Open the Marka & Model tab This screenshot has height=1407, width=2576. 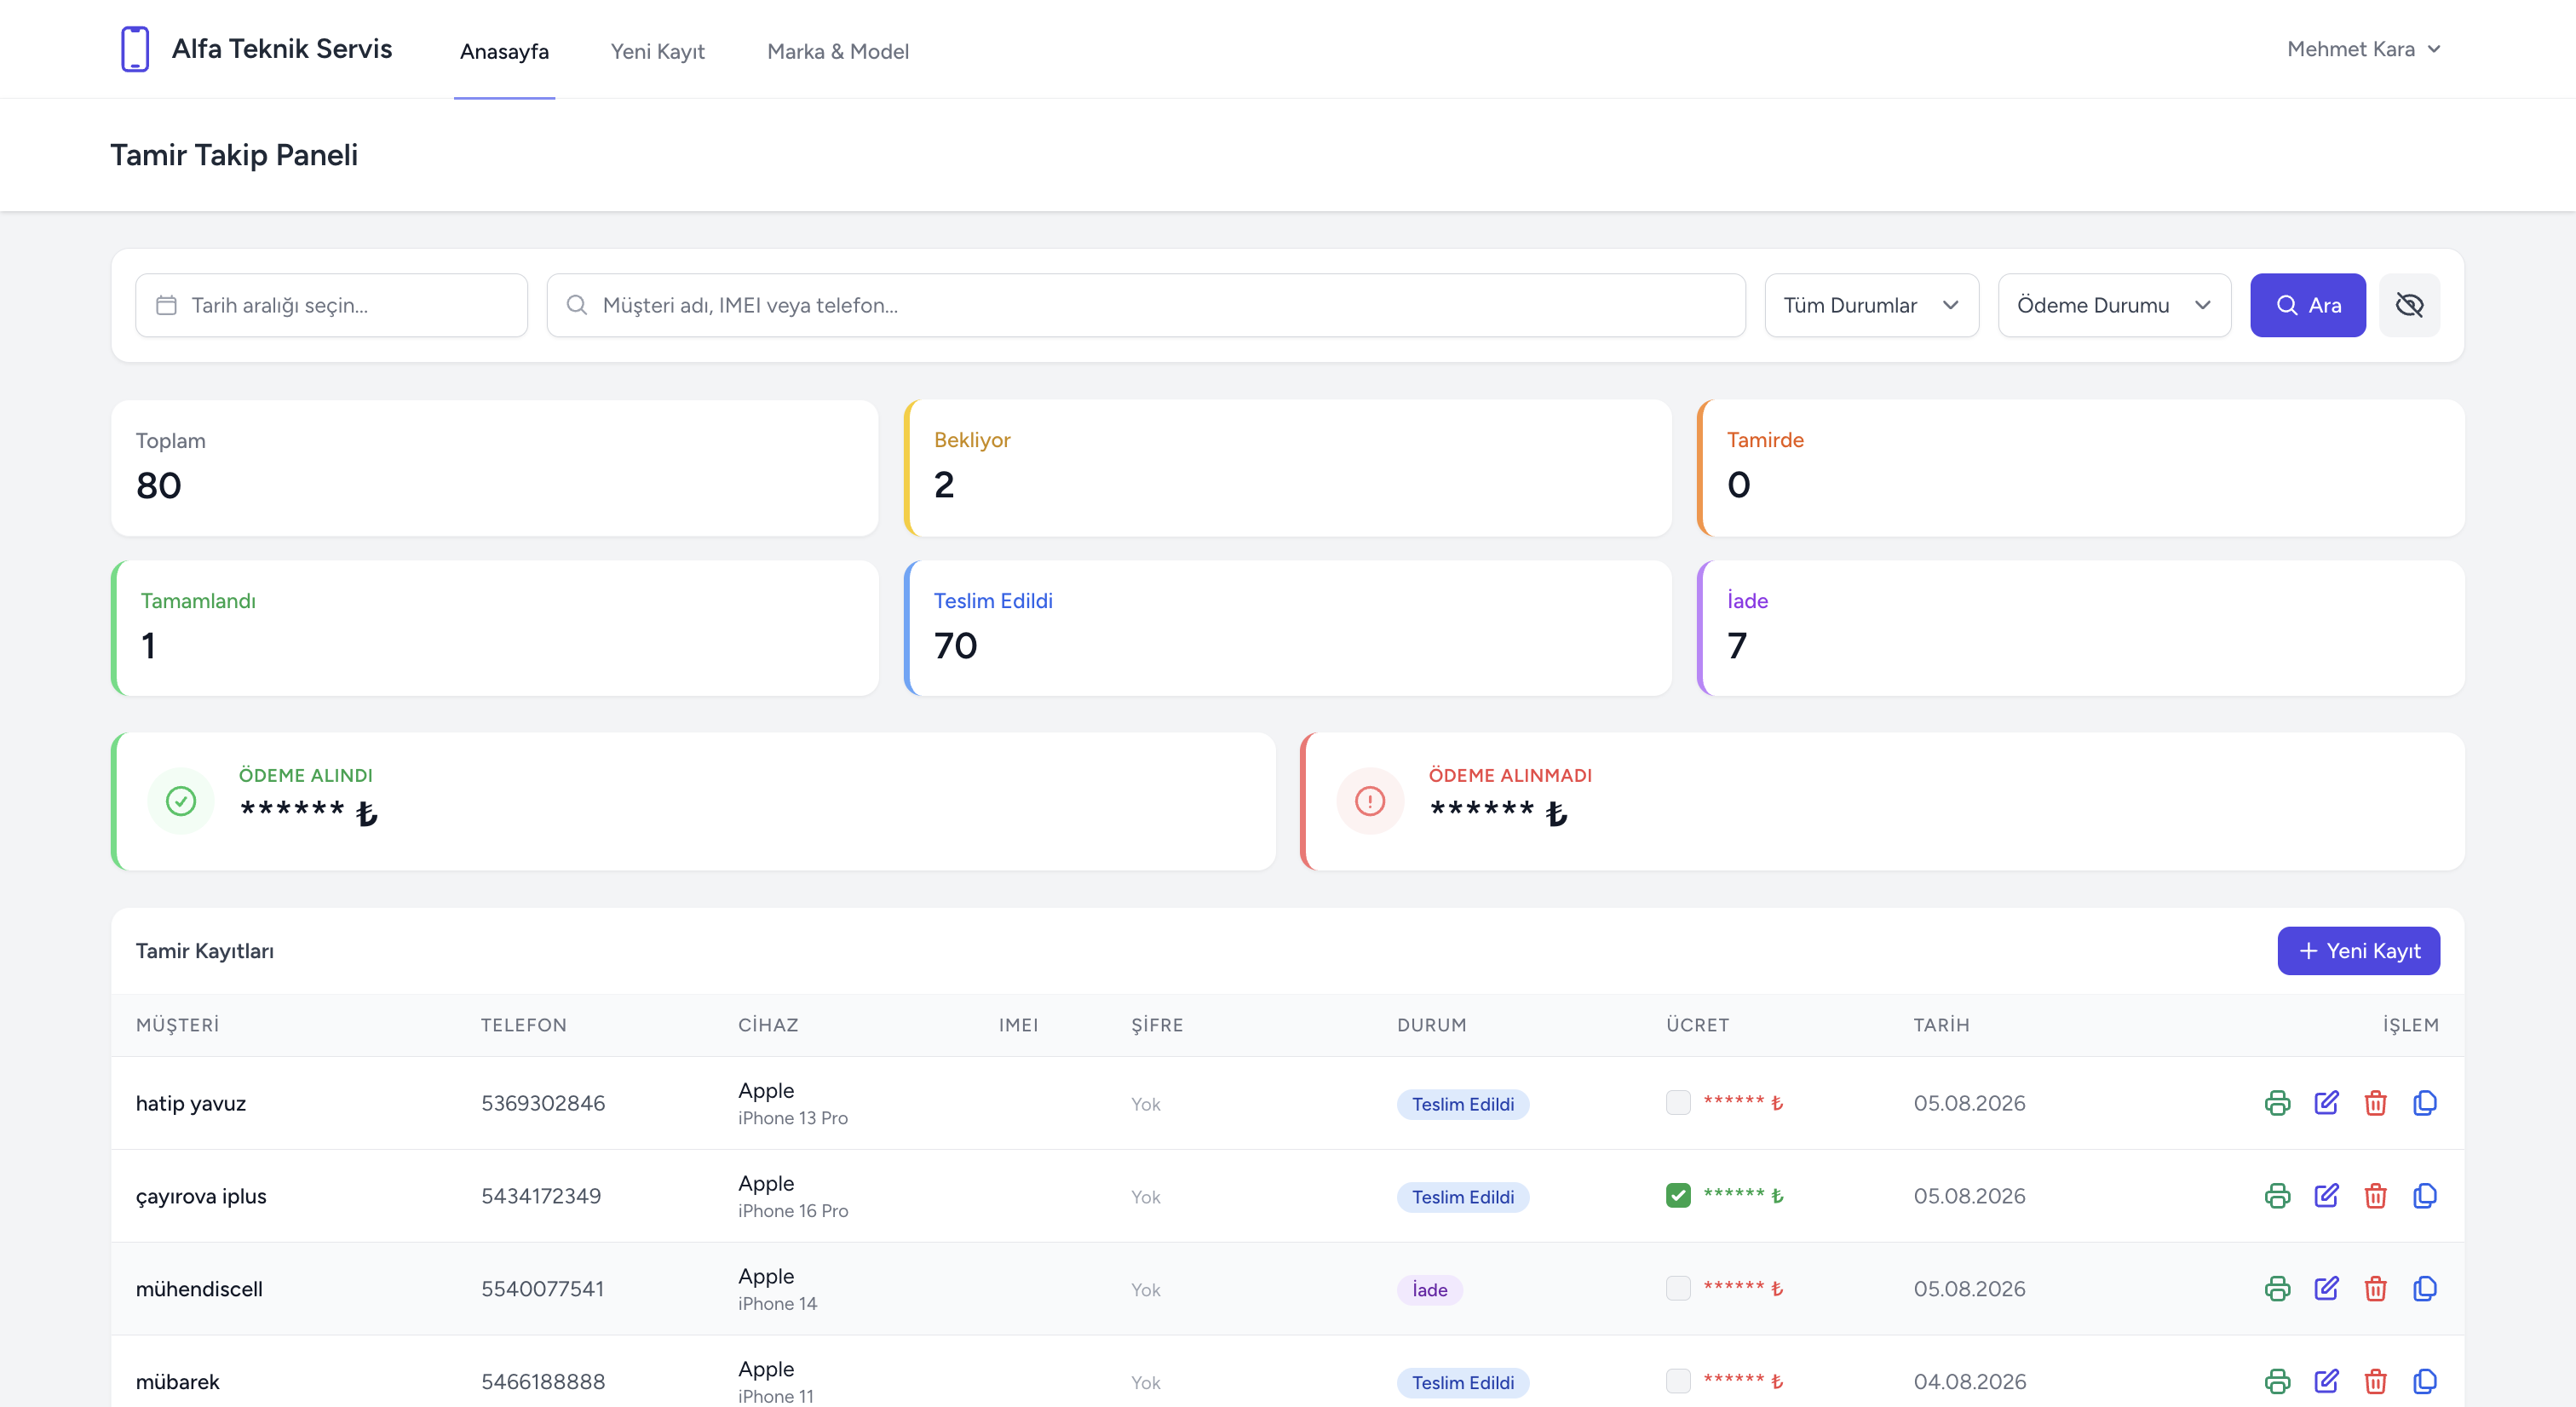pos(837,51)
